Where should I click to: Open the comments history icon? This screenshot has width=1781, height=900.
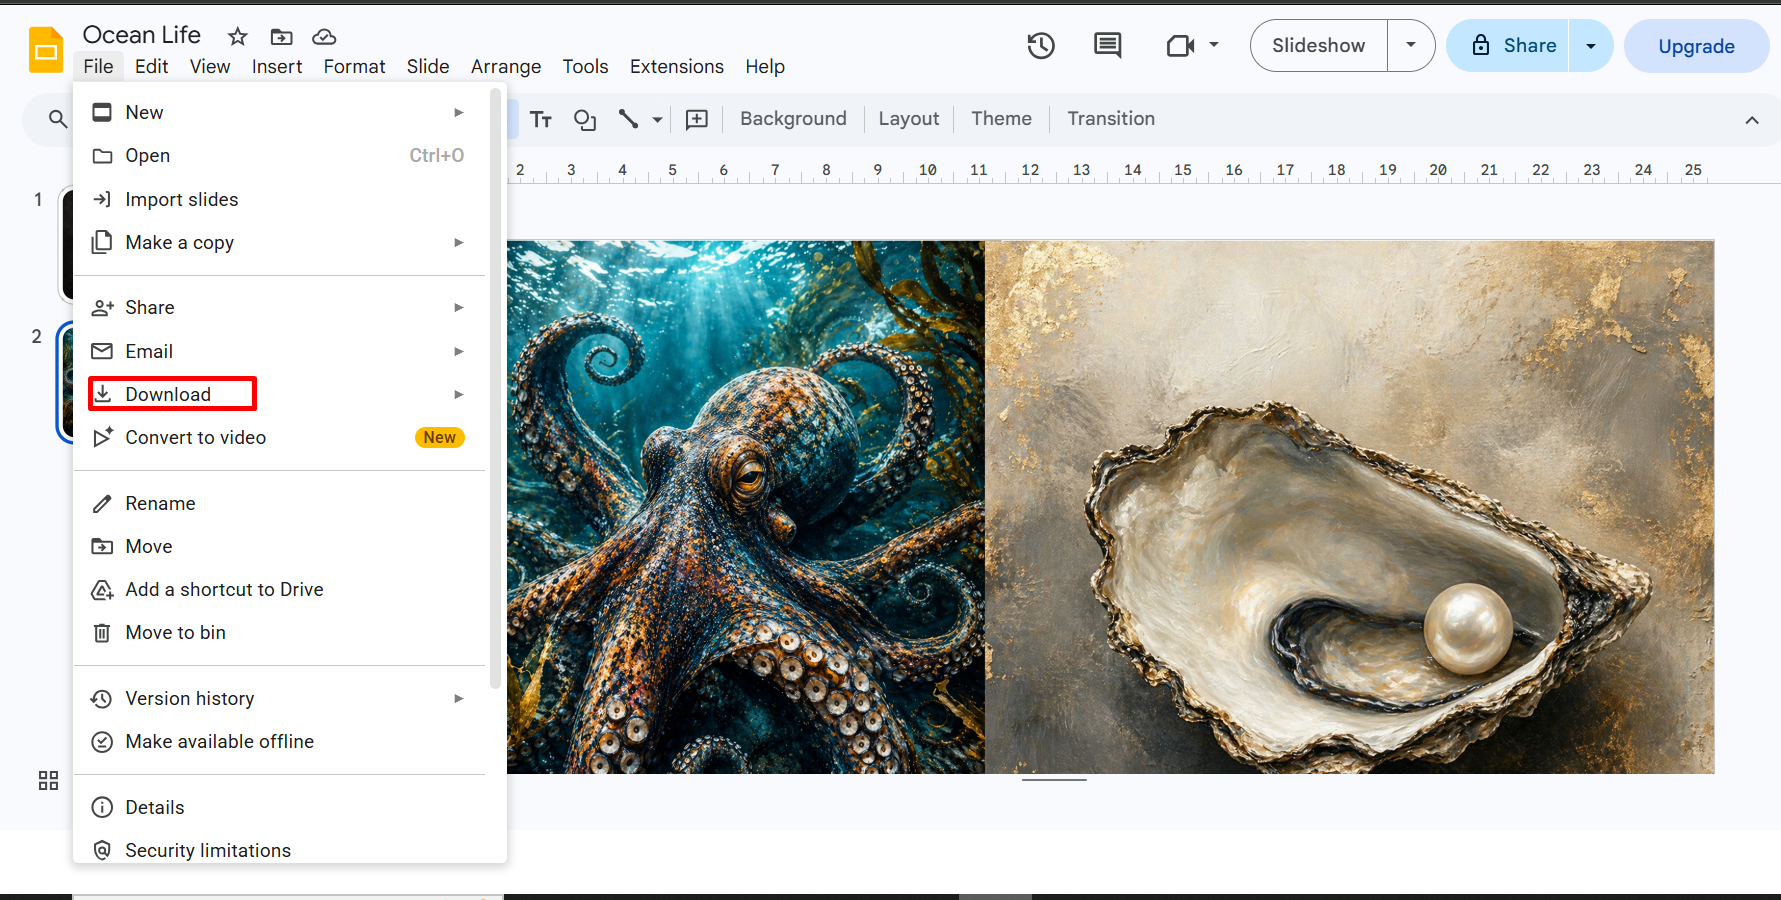pos(1108,45)
